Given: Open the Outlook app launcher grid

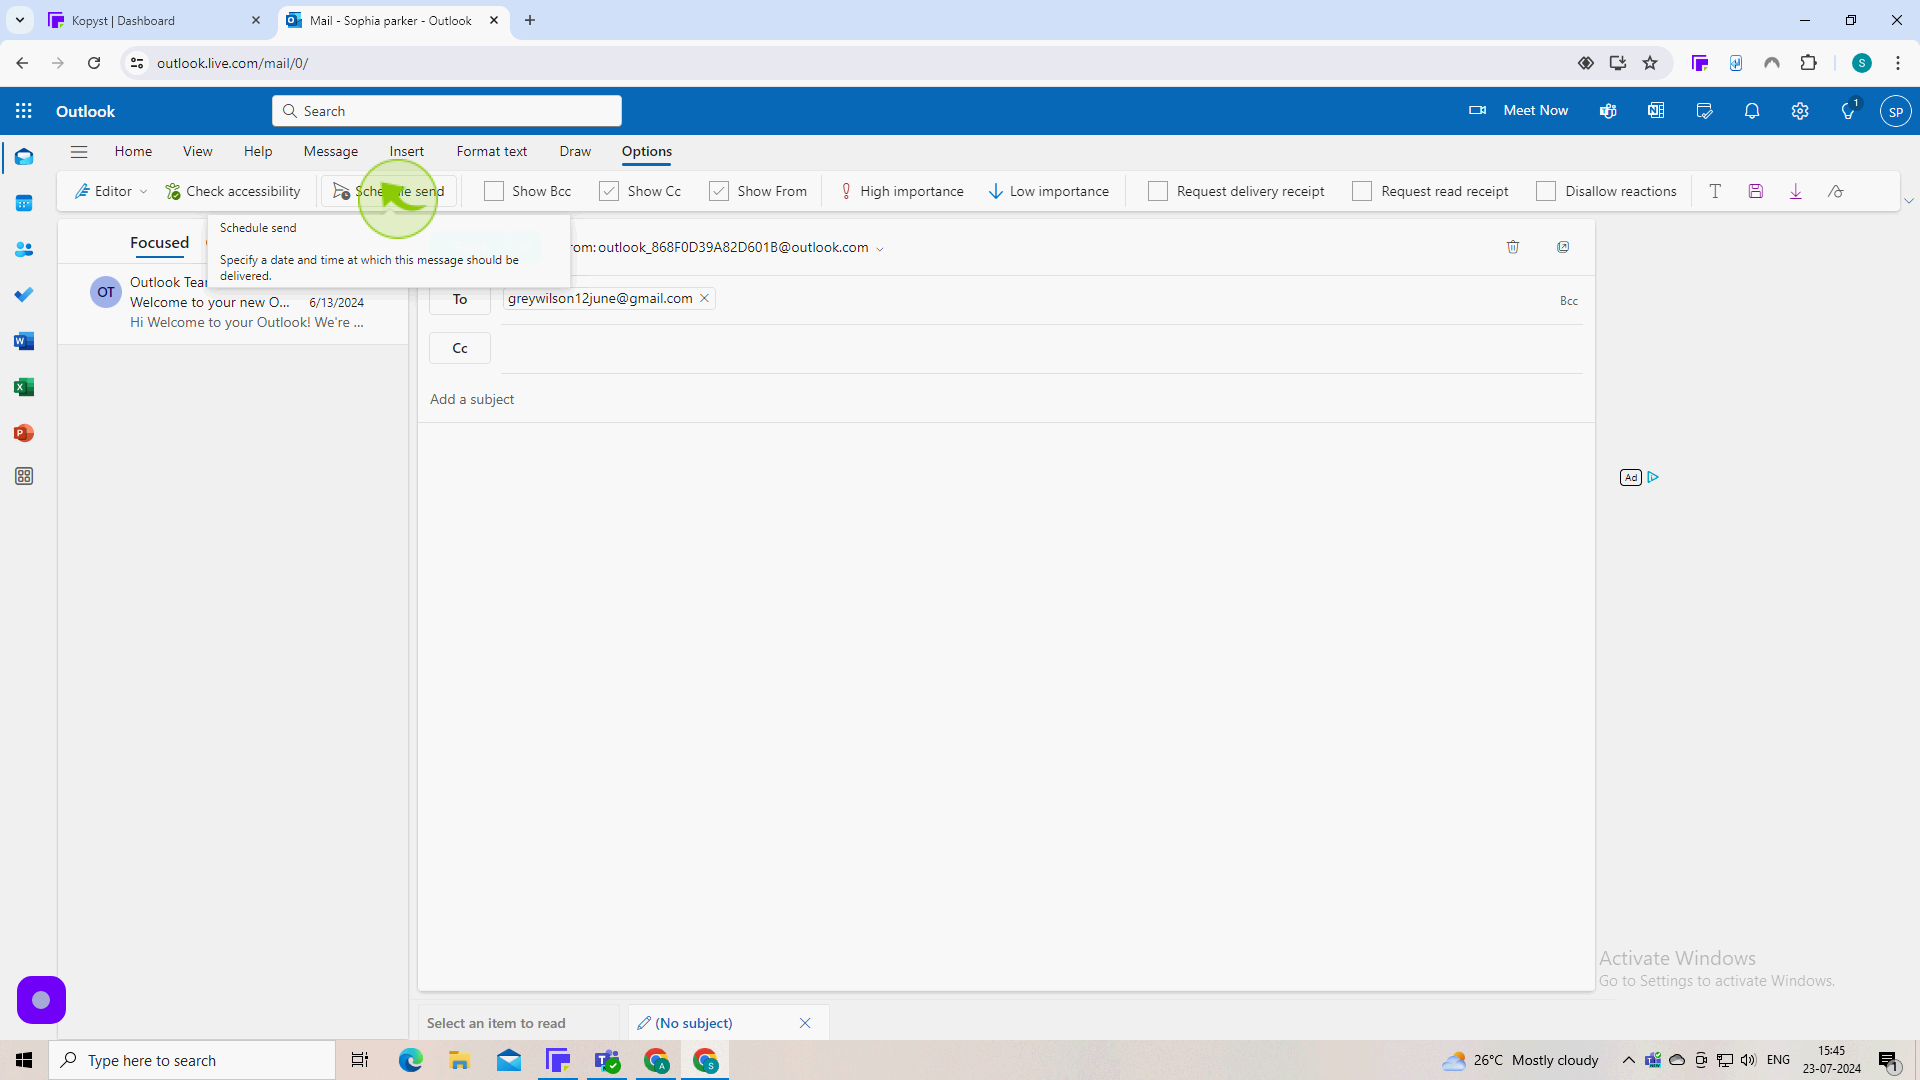Looking at the screenshot, I should 24,111.
